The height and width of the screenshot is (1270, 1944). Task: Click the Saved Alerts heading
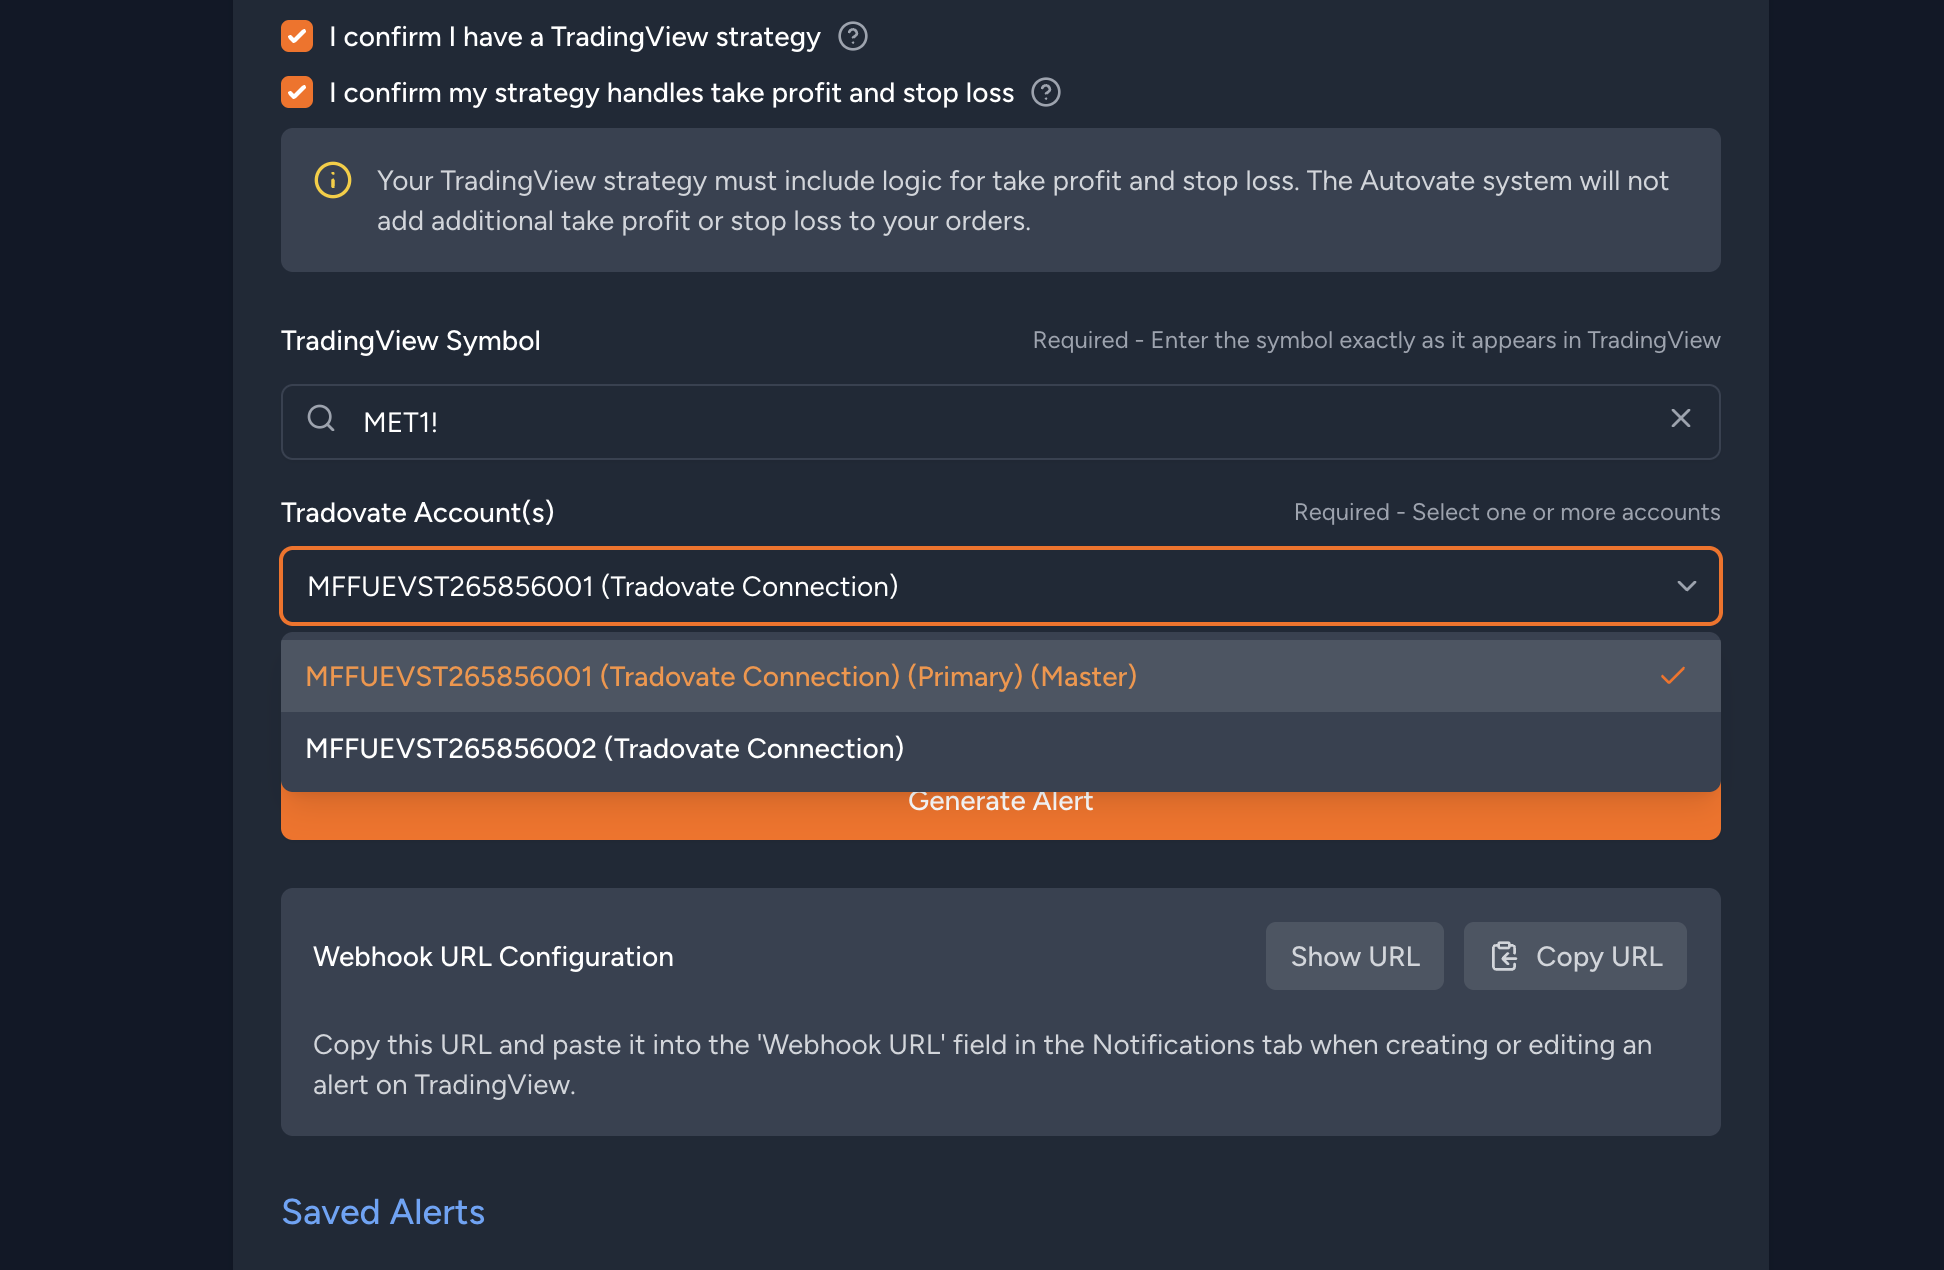pyautogui.click(x=383, y=1212)
